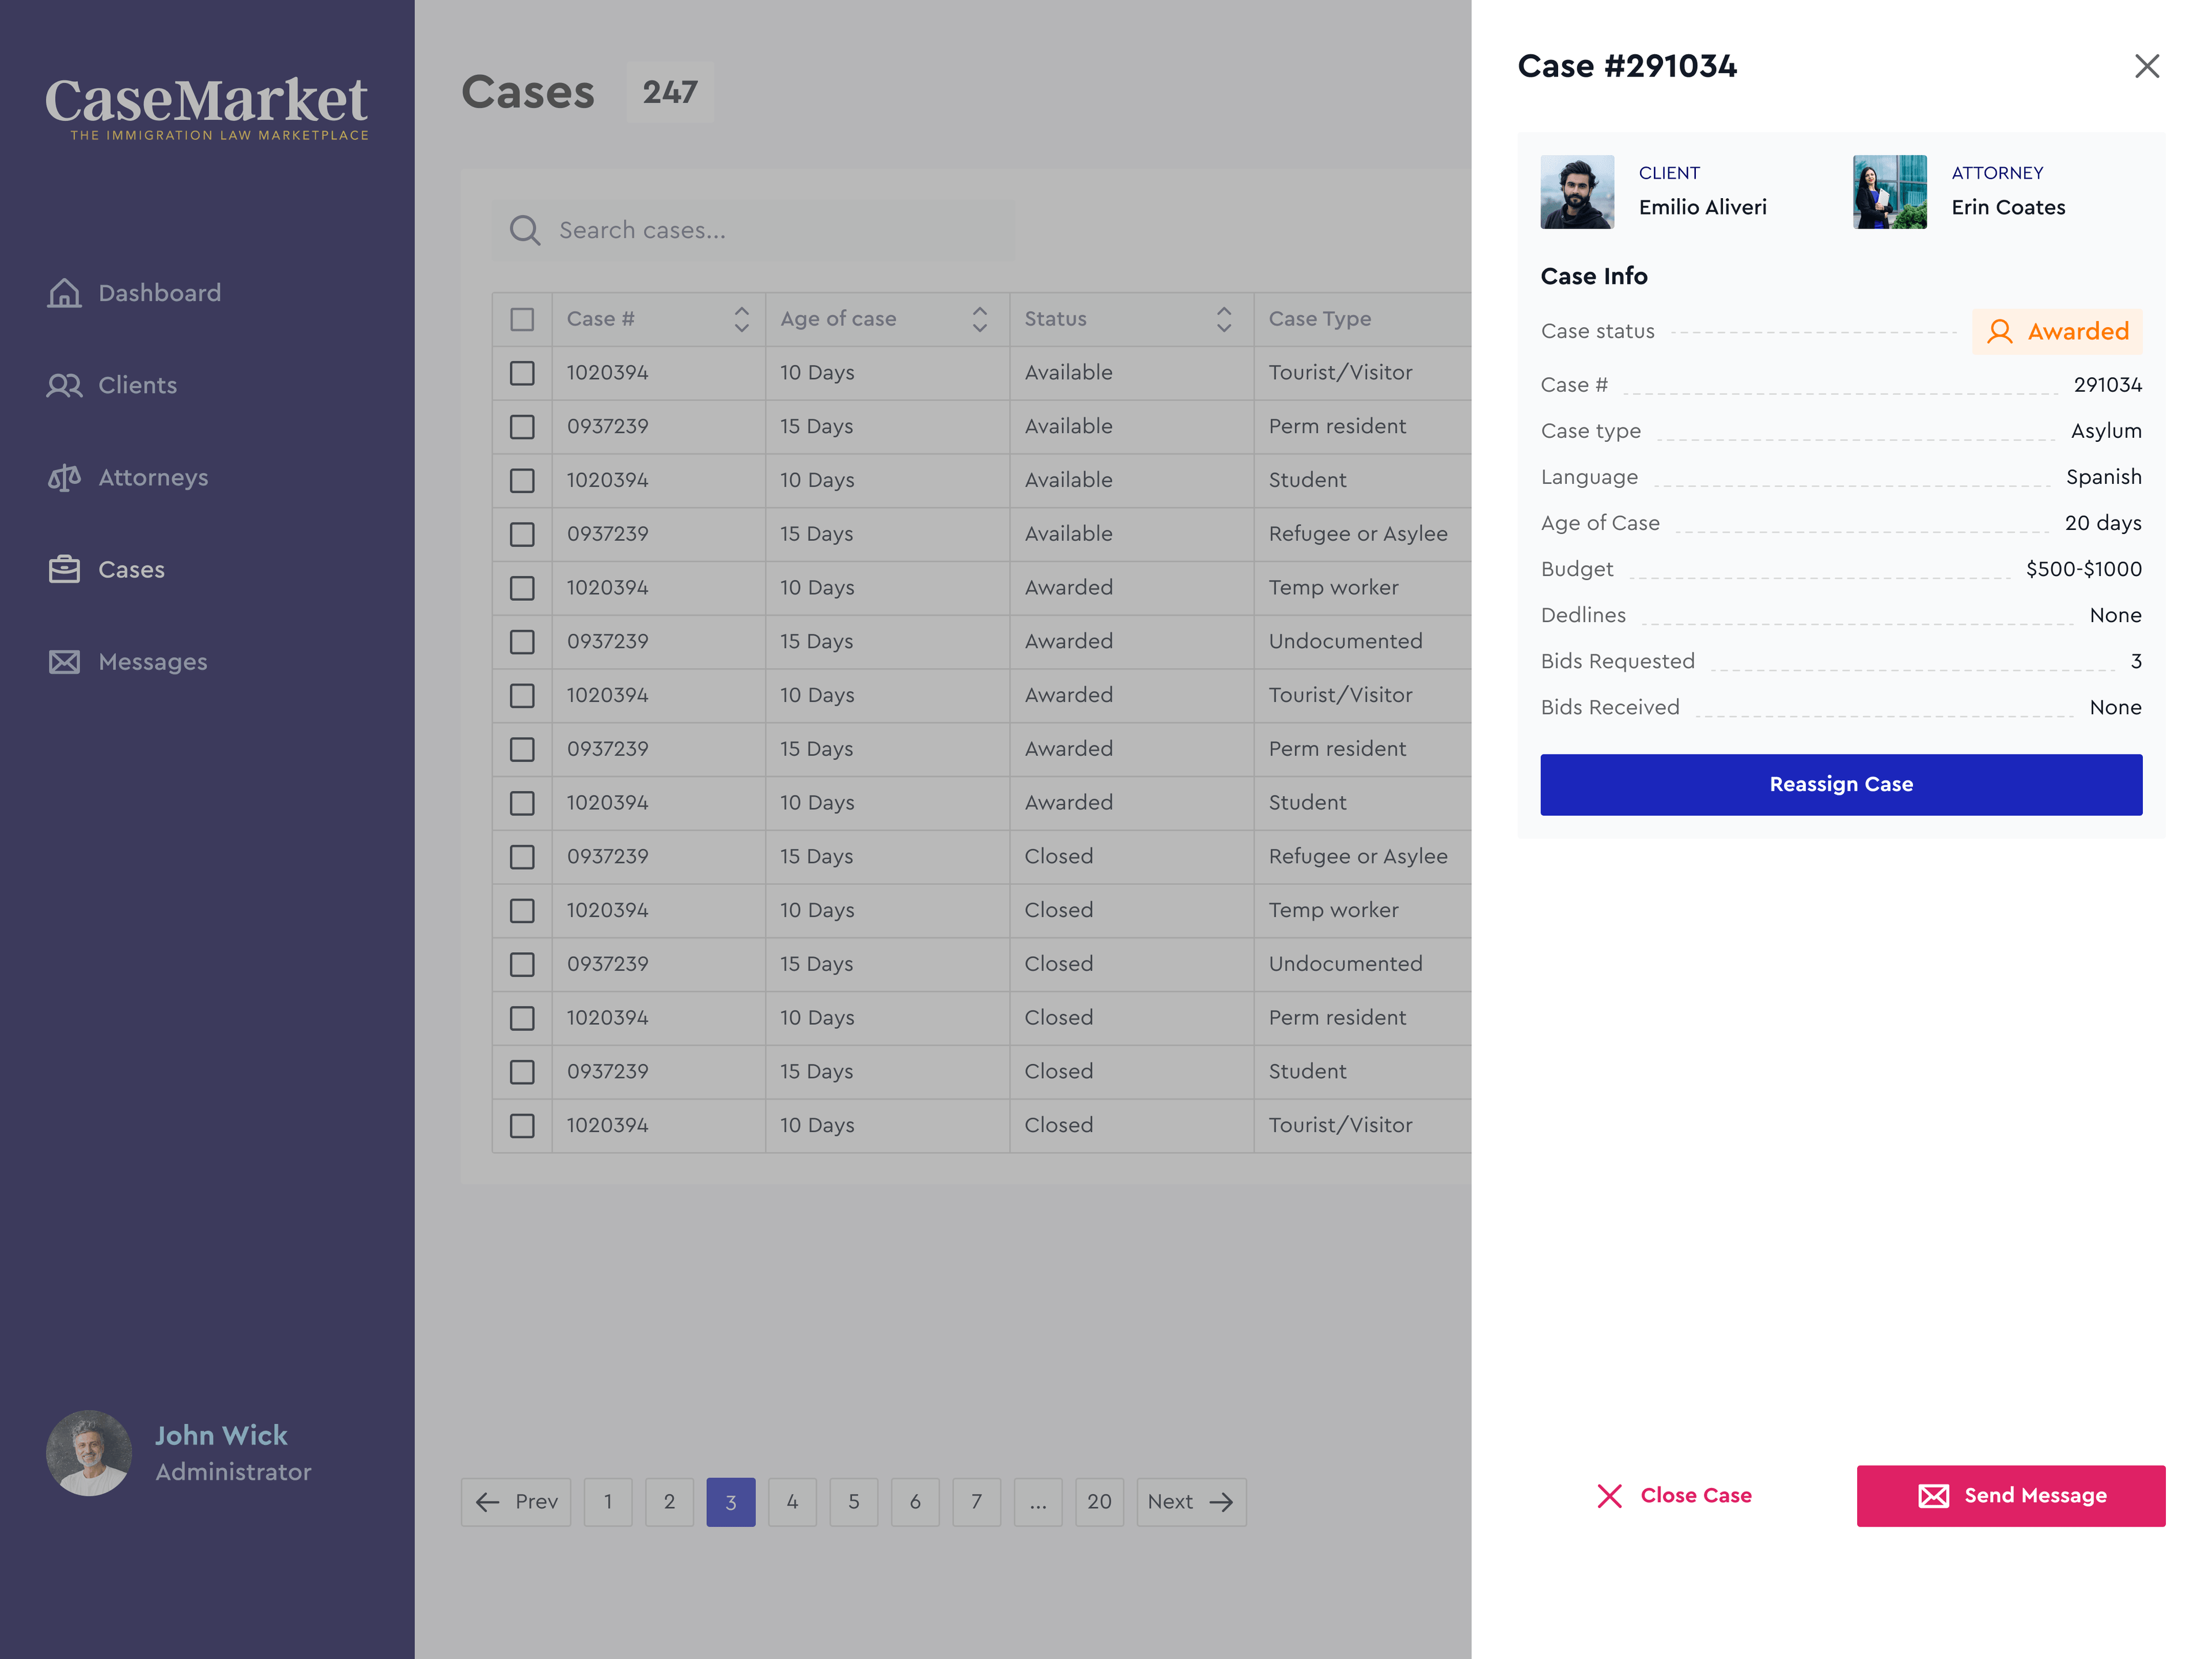Click the ellipsis pagination button
The width and height of the screenshot is (2212, 1659).
pos(1038,1501)
